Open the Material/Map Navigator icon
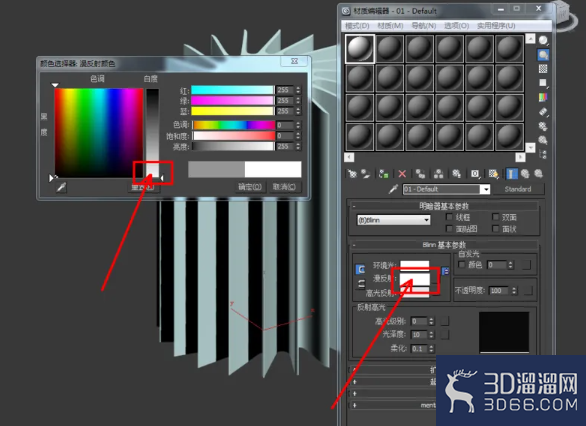This screenshot has height=426, width=586. [543, 154]
